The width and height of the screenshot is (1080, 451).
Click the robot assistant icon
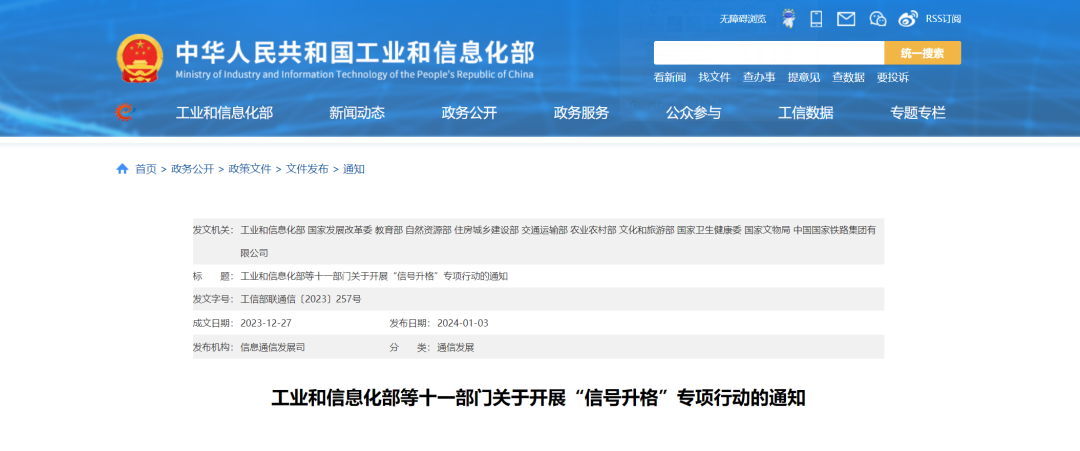tap(788, 18)
